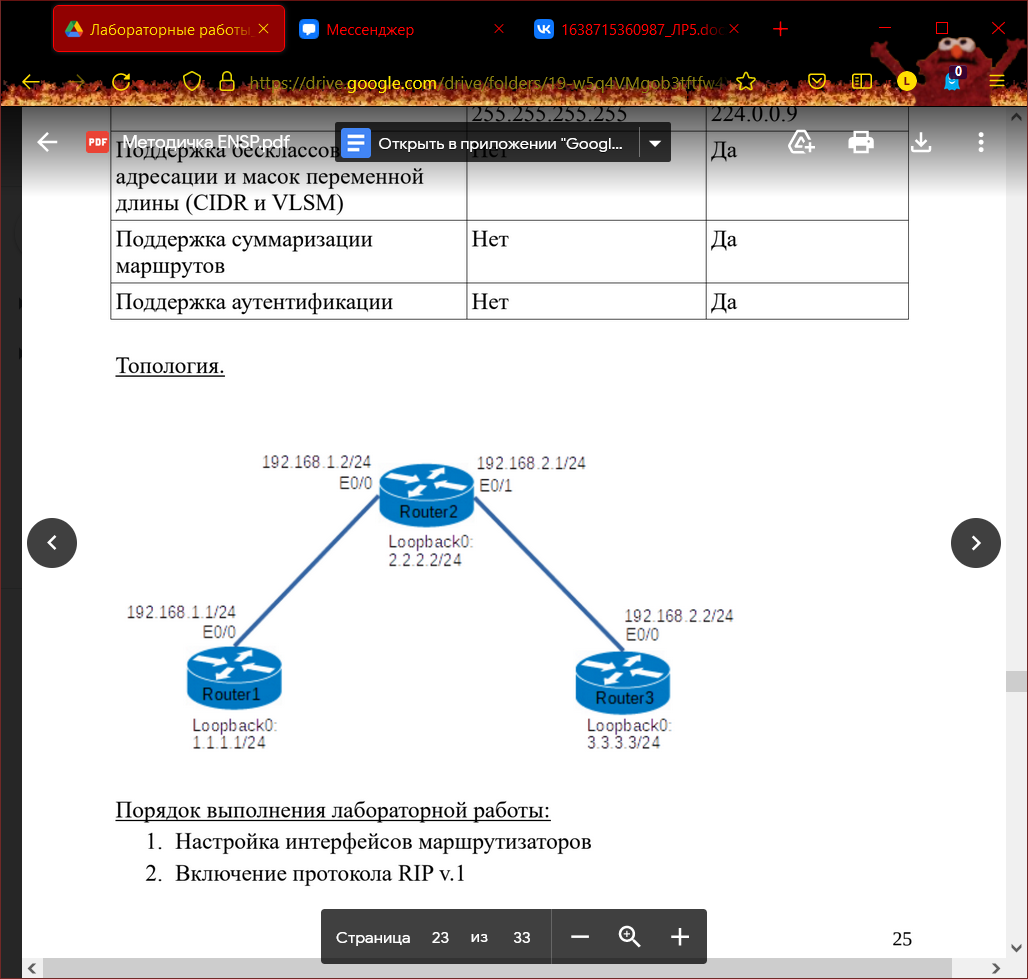This screenshot has height=979, width=1028.
Task: Open the Pocket save icon in the toolbar
Action: 817,81
